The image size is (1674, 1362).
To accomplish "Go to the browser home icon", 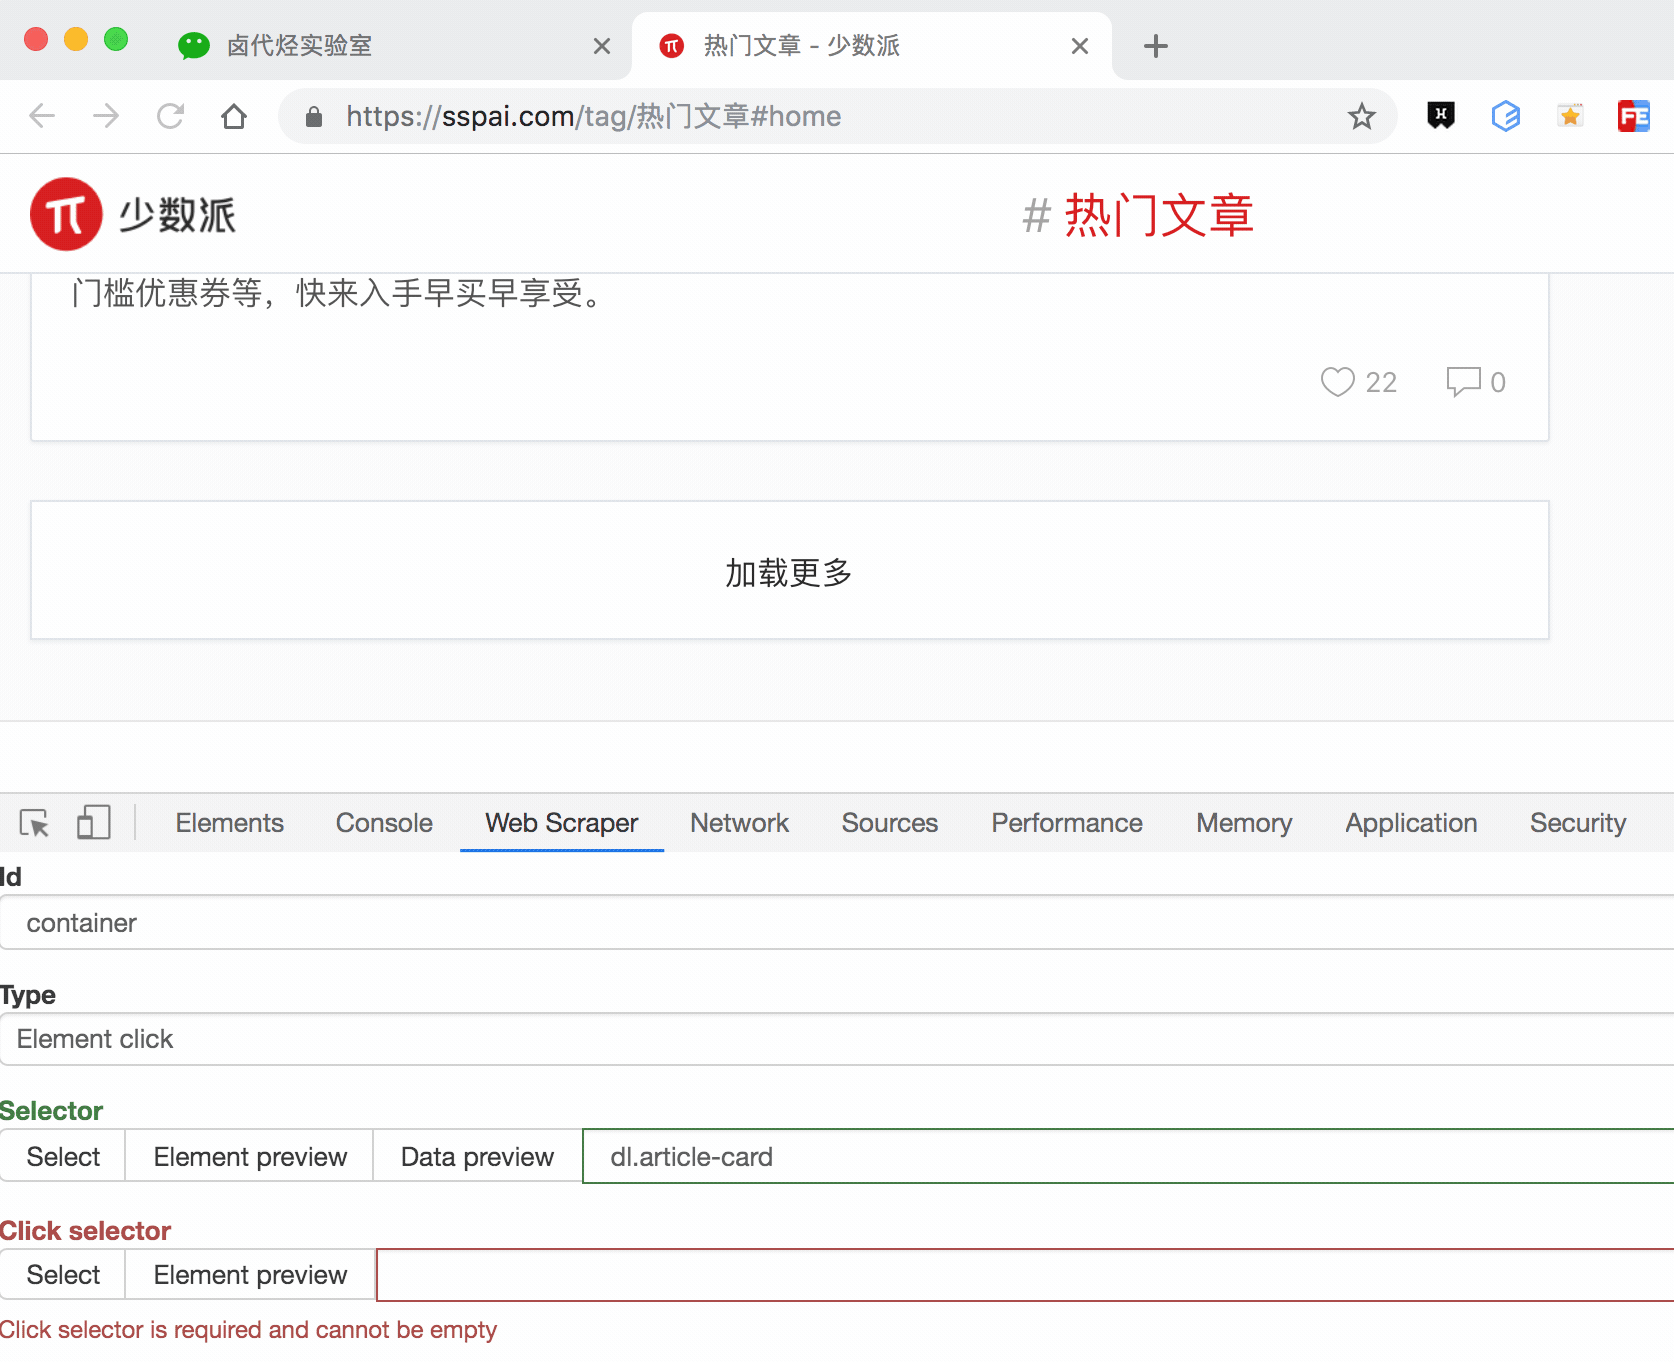I will click(234, 116).
